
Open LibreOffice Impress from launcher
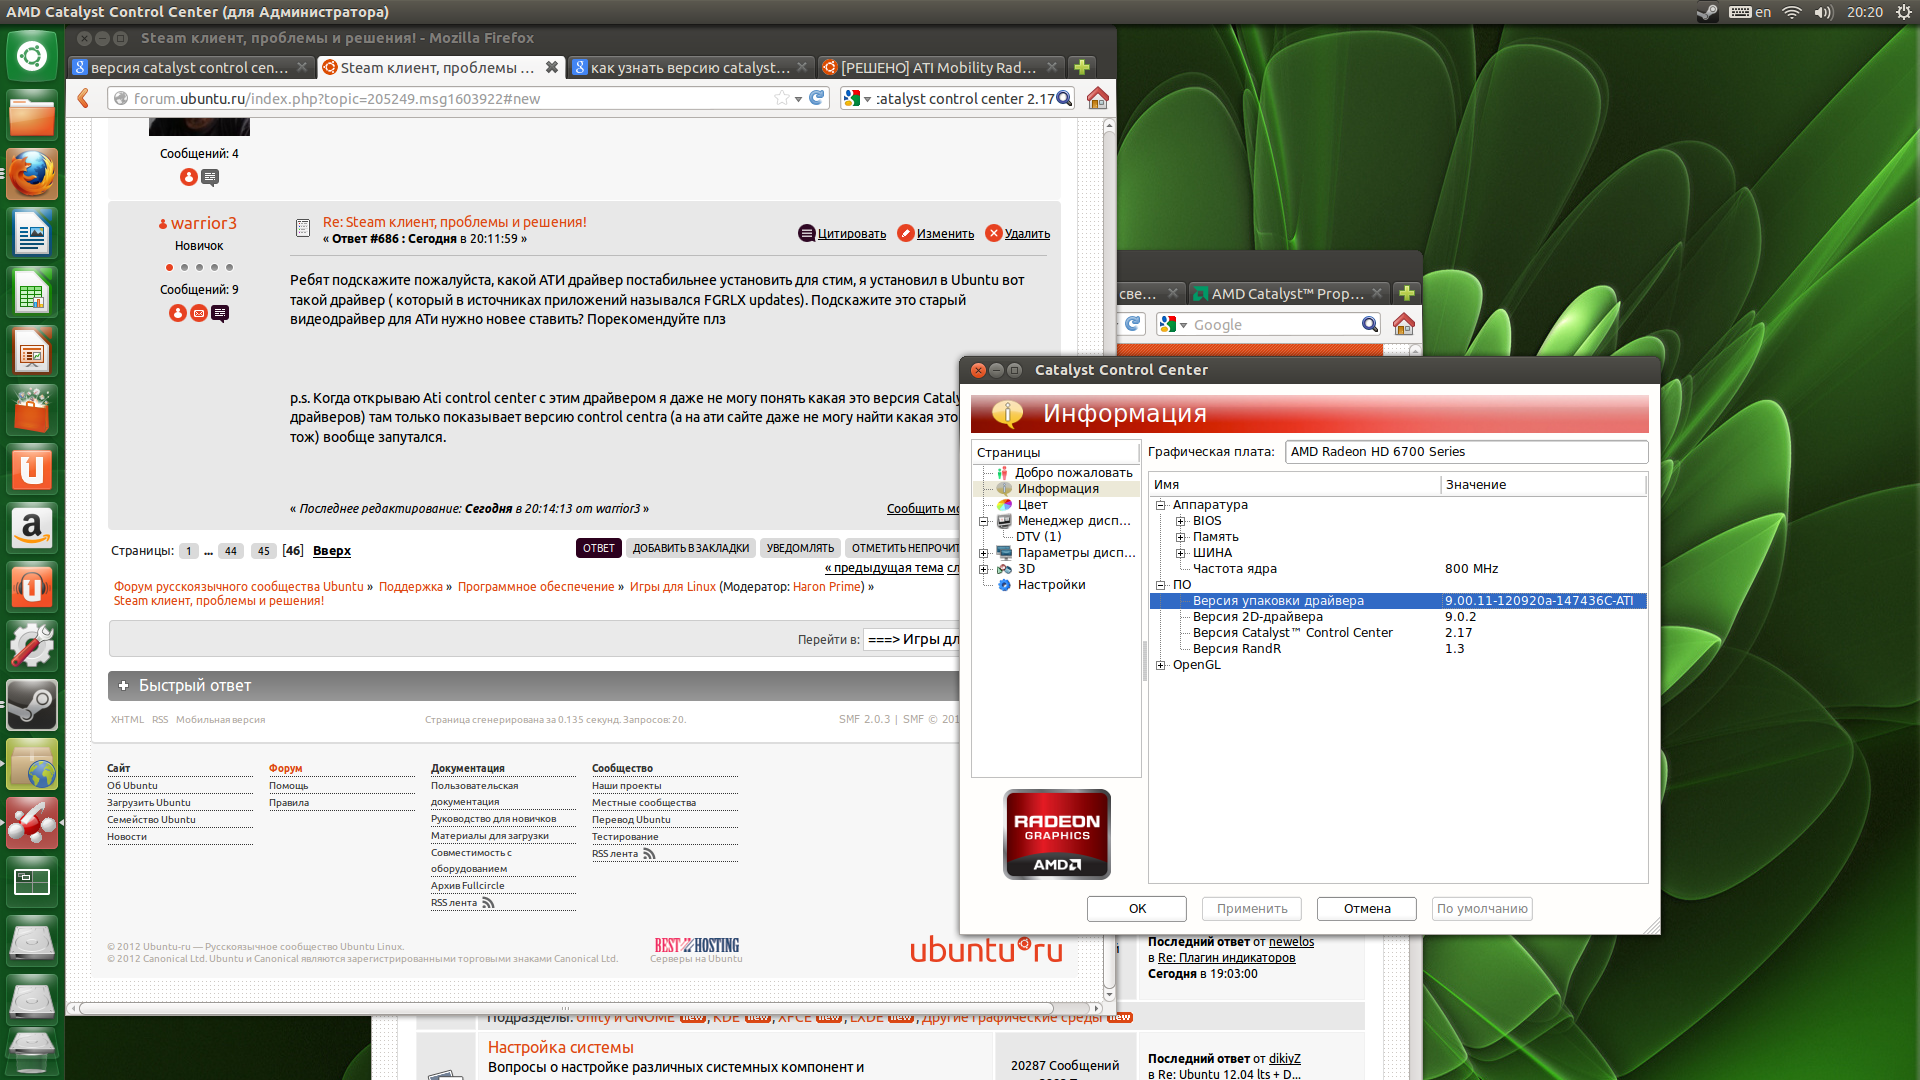(x=32, y=351)
